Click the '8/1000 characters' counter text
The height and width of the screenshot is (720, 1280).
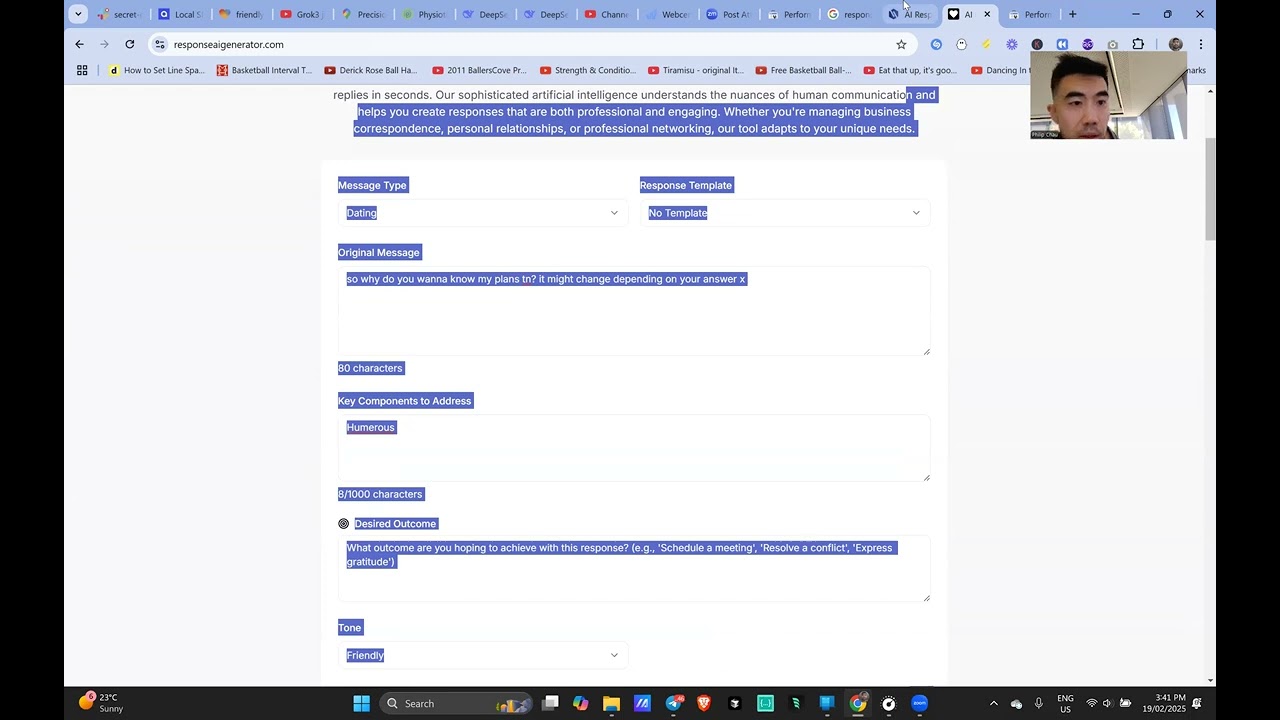tap(380, 494)
